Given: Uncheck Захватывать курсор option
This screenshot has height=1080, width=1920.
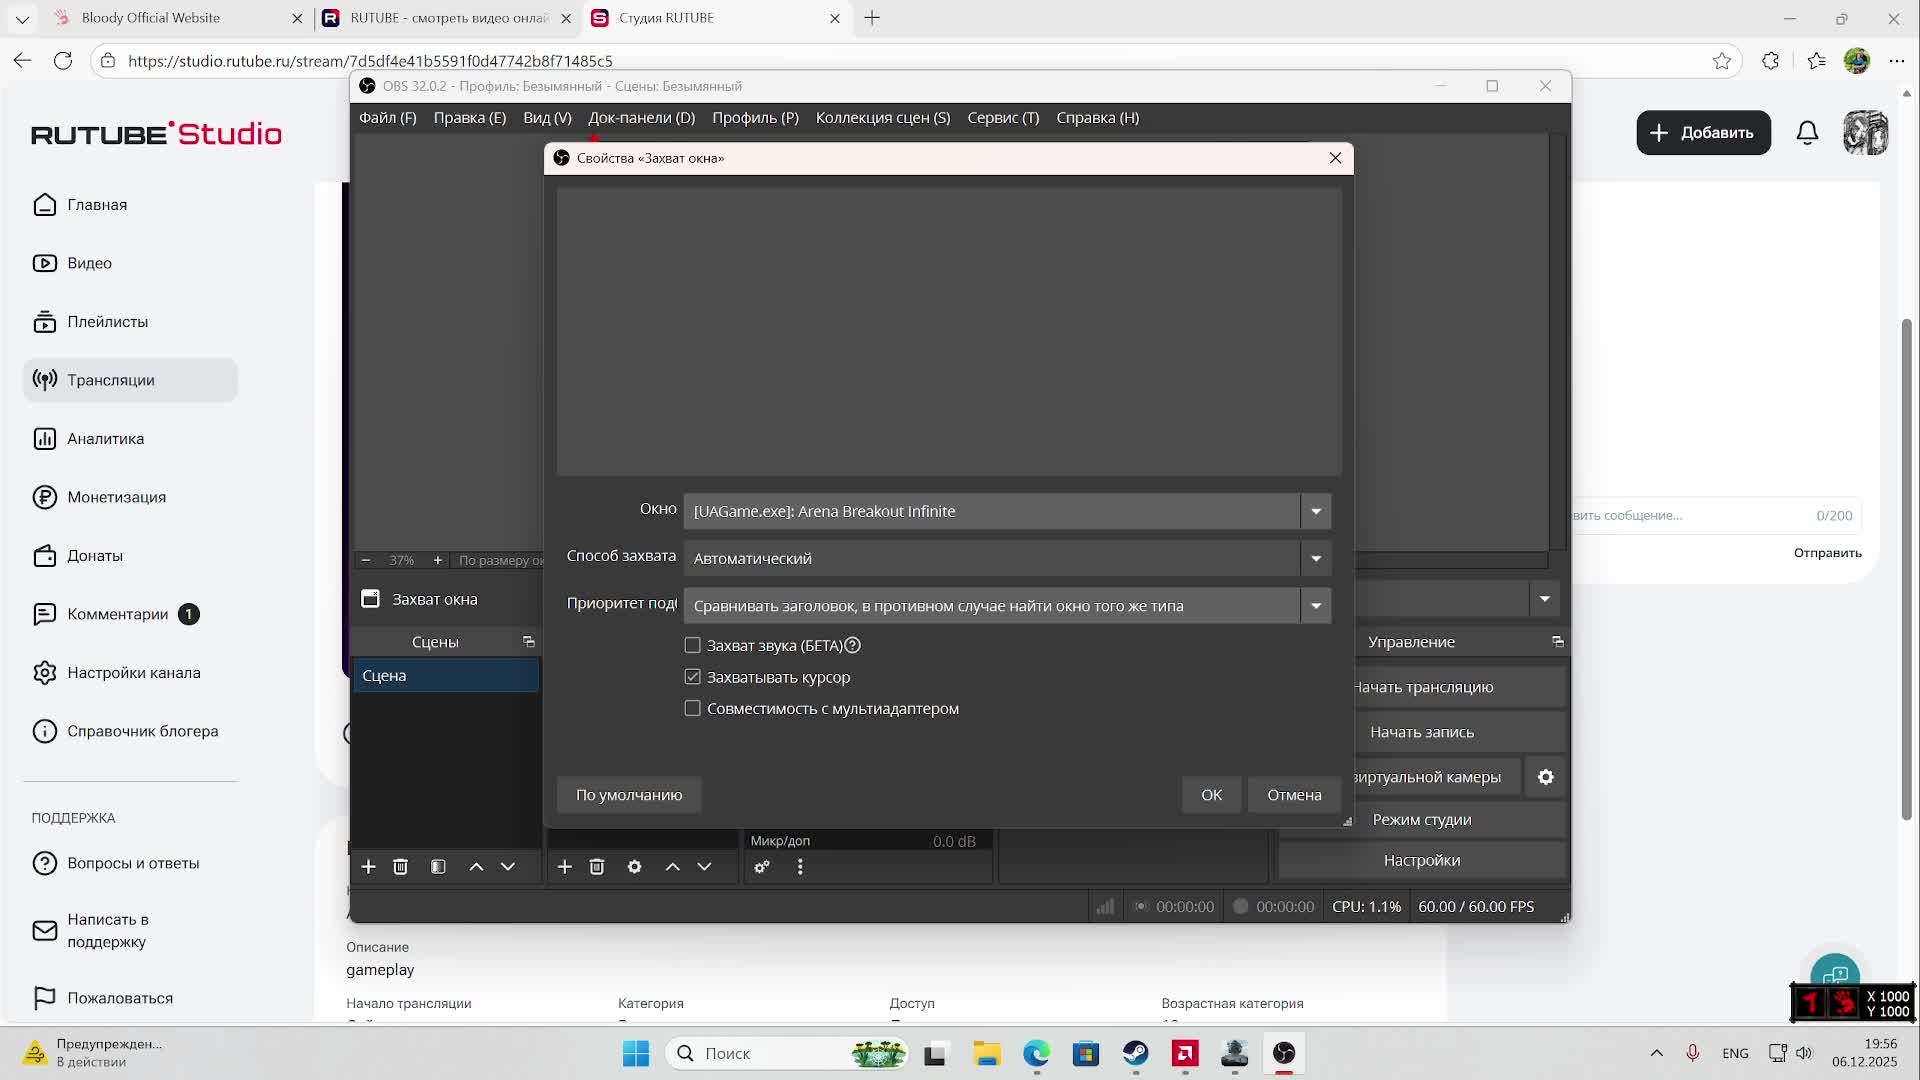Looking at the screenshot, I should click(x=692, y=677).
